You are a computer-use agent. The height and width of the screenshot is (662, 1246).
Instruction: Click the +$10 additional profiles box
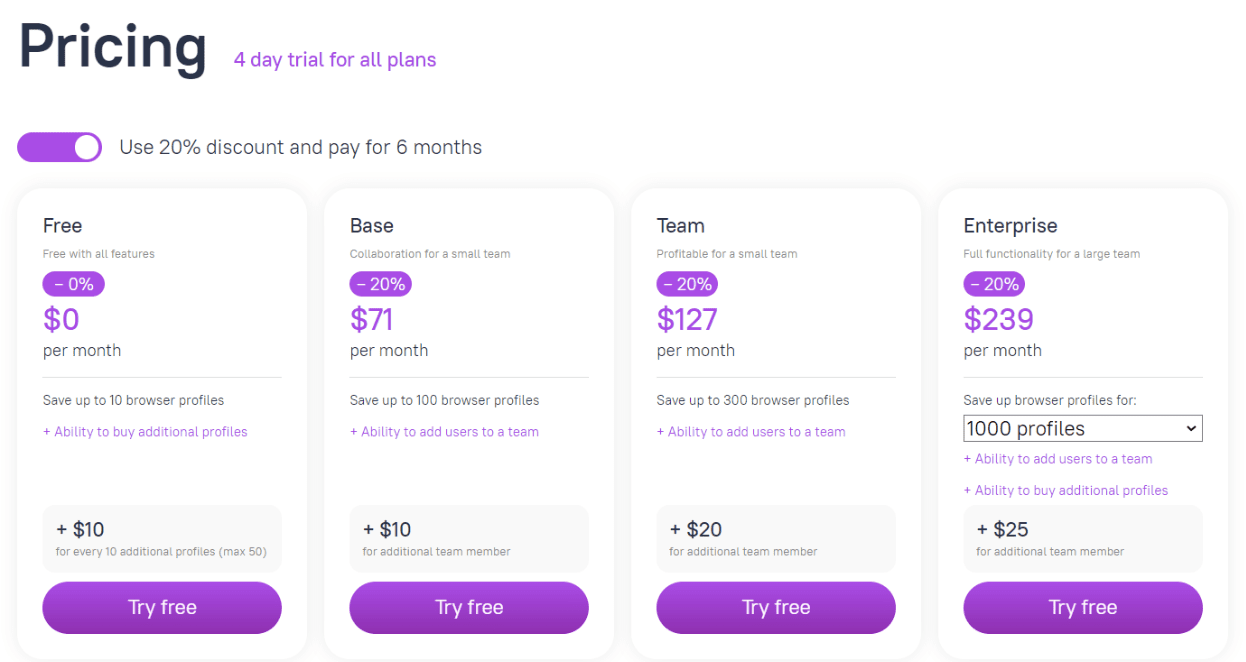point(162,538)
